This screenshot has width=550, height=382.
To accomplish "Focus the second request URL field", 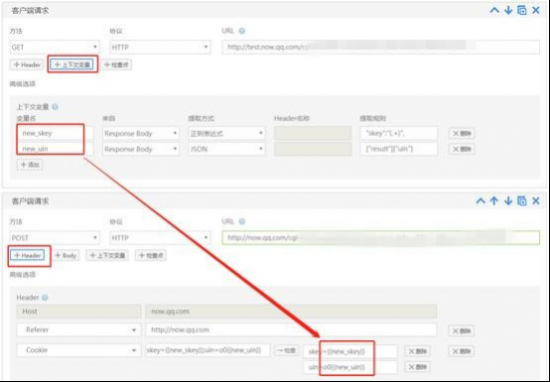I will tap(381, 238).
